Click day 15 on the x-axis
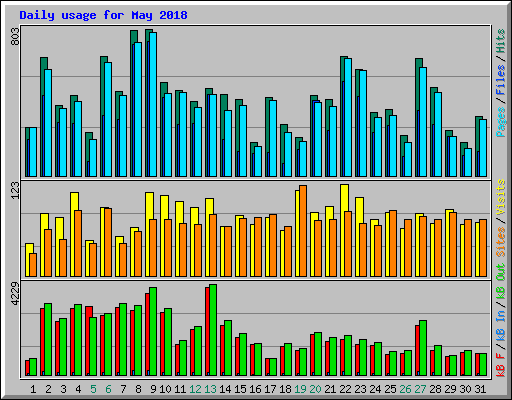 click(240, 389)
